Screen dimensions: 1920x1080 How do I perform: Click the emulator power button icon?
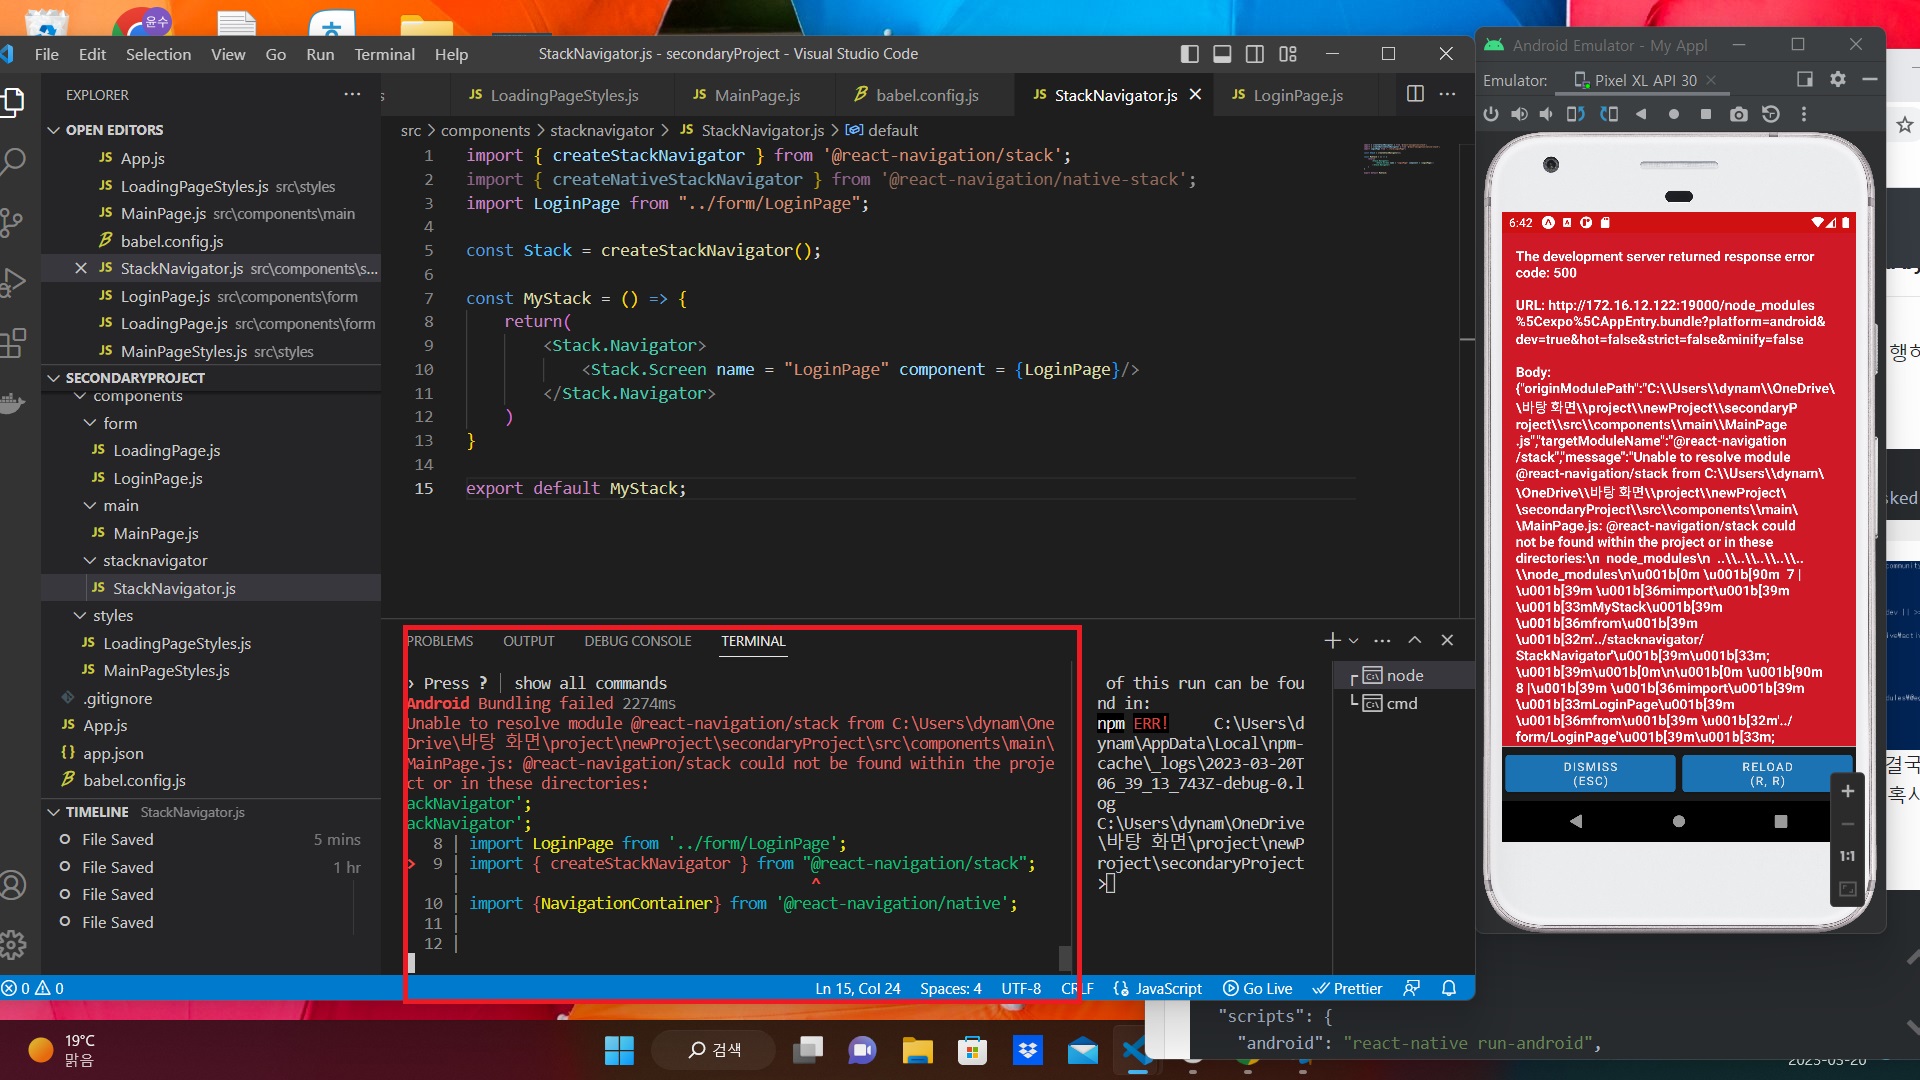pyautogui.click(x=1491, y=114)
